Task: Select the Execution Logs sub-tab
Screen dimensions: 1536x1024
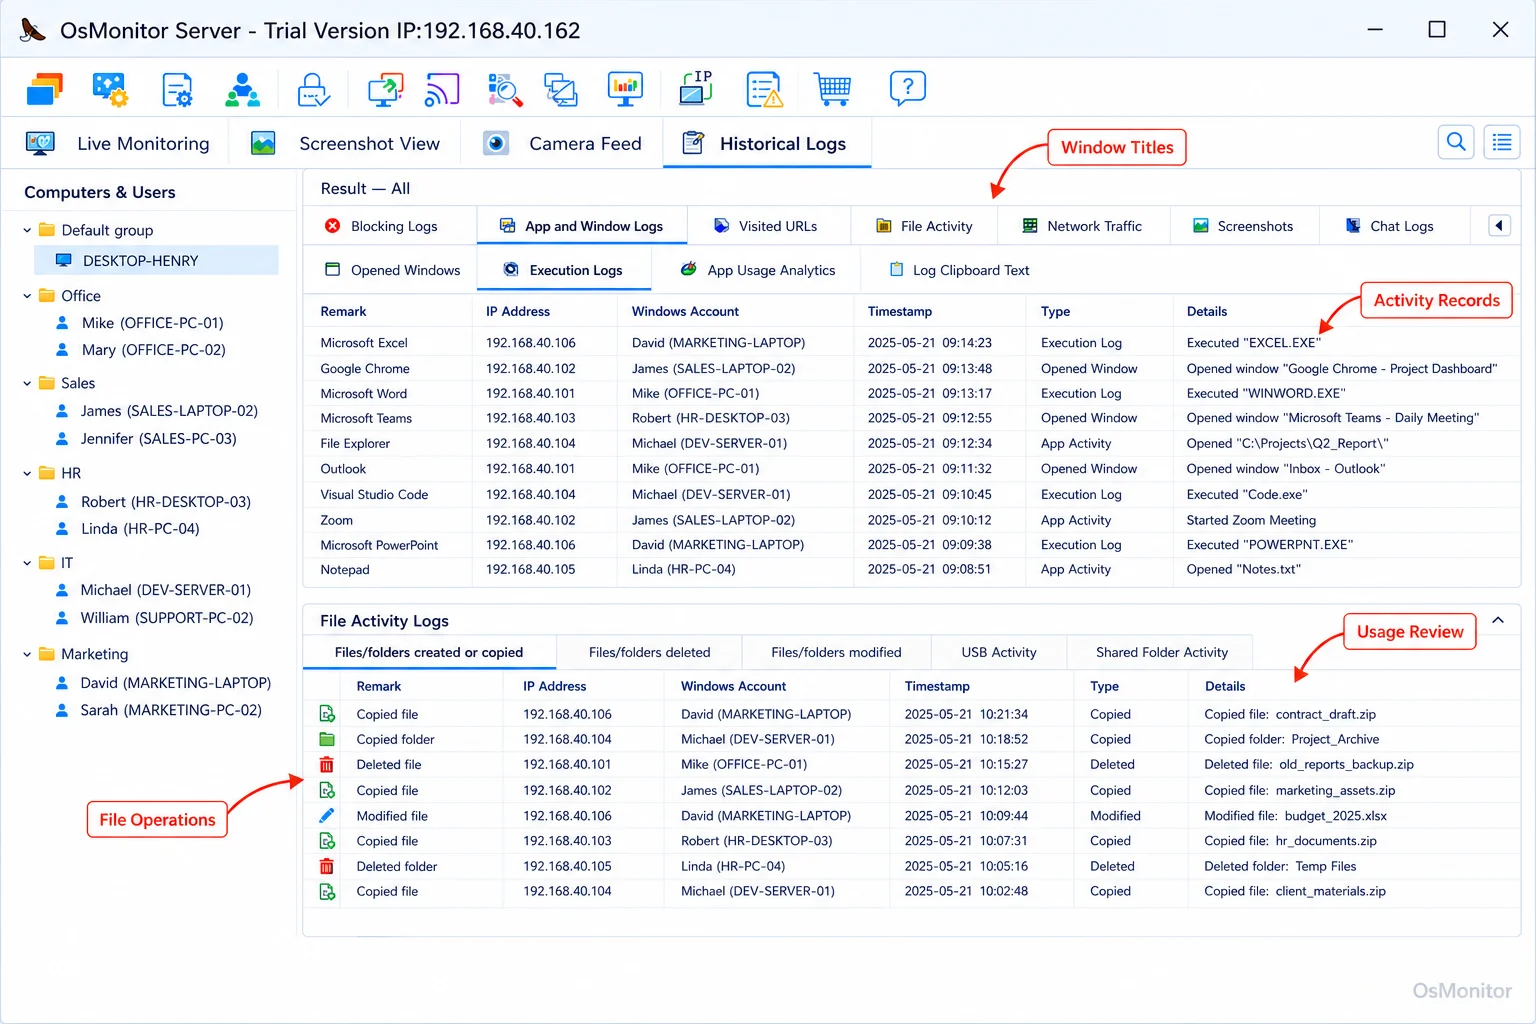Action: pos(563,270)
